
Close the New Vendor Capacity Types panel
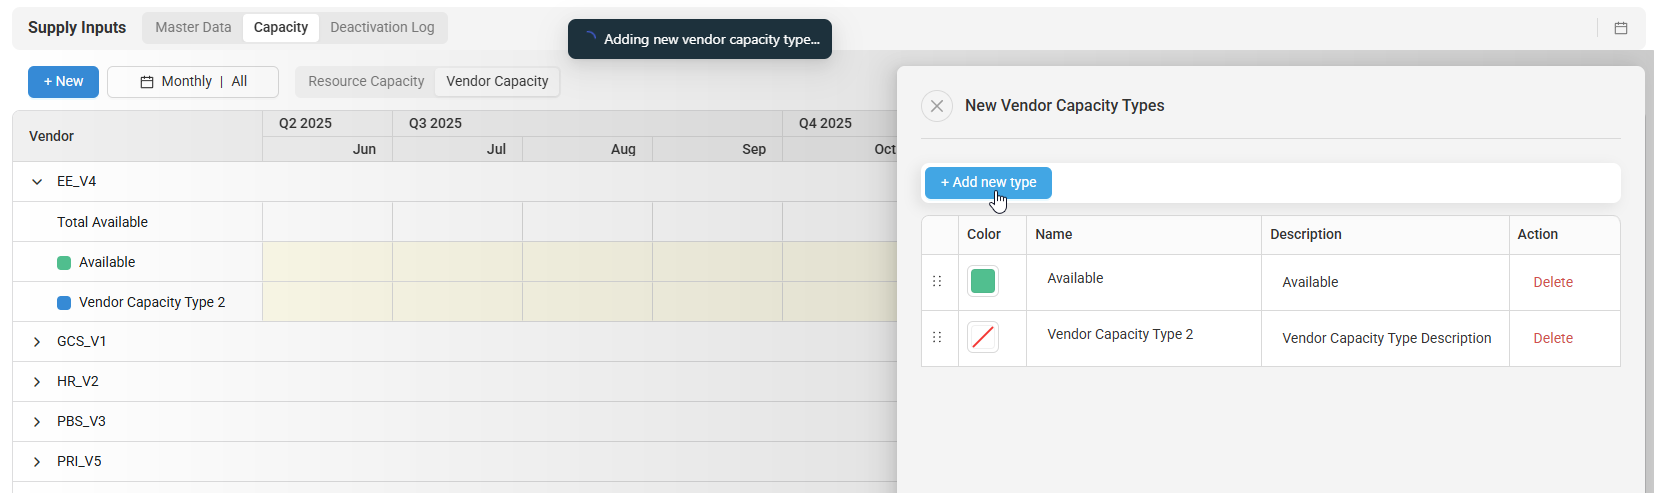937,106
